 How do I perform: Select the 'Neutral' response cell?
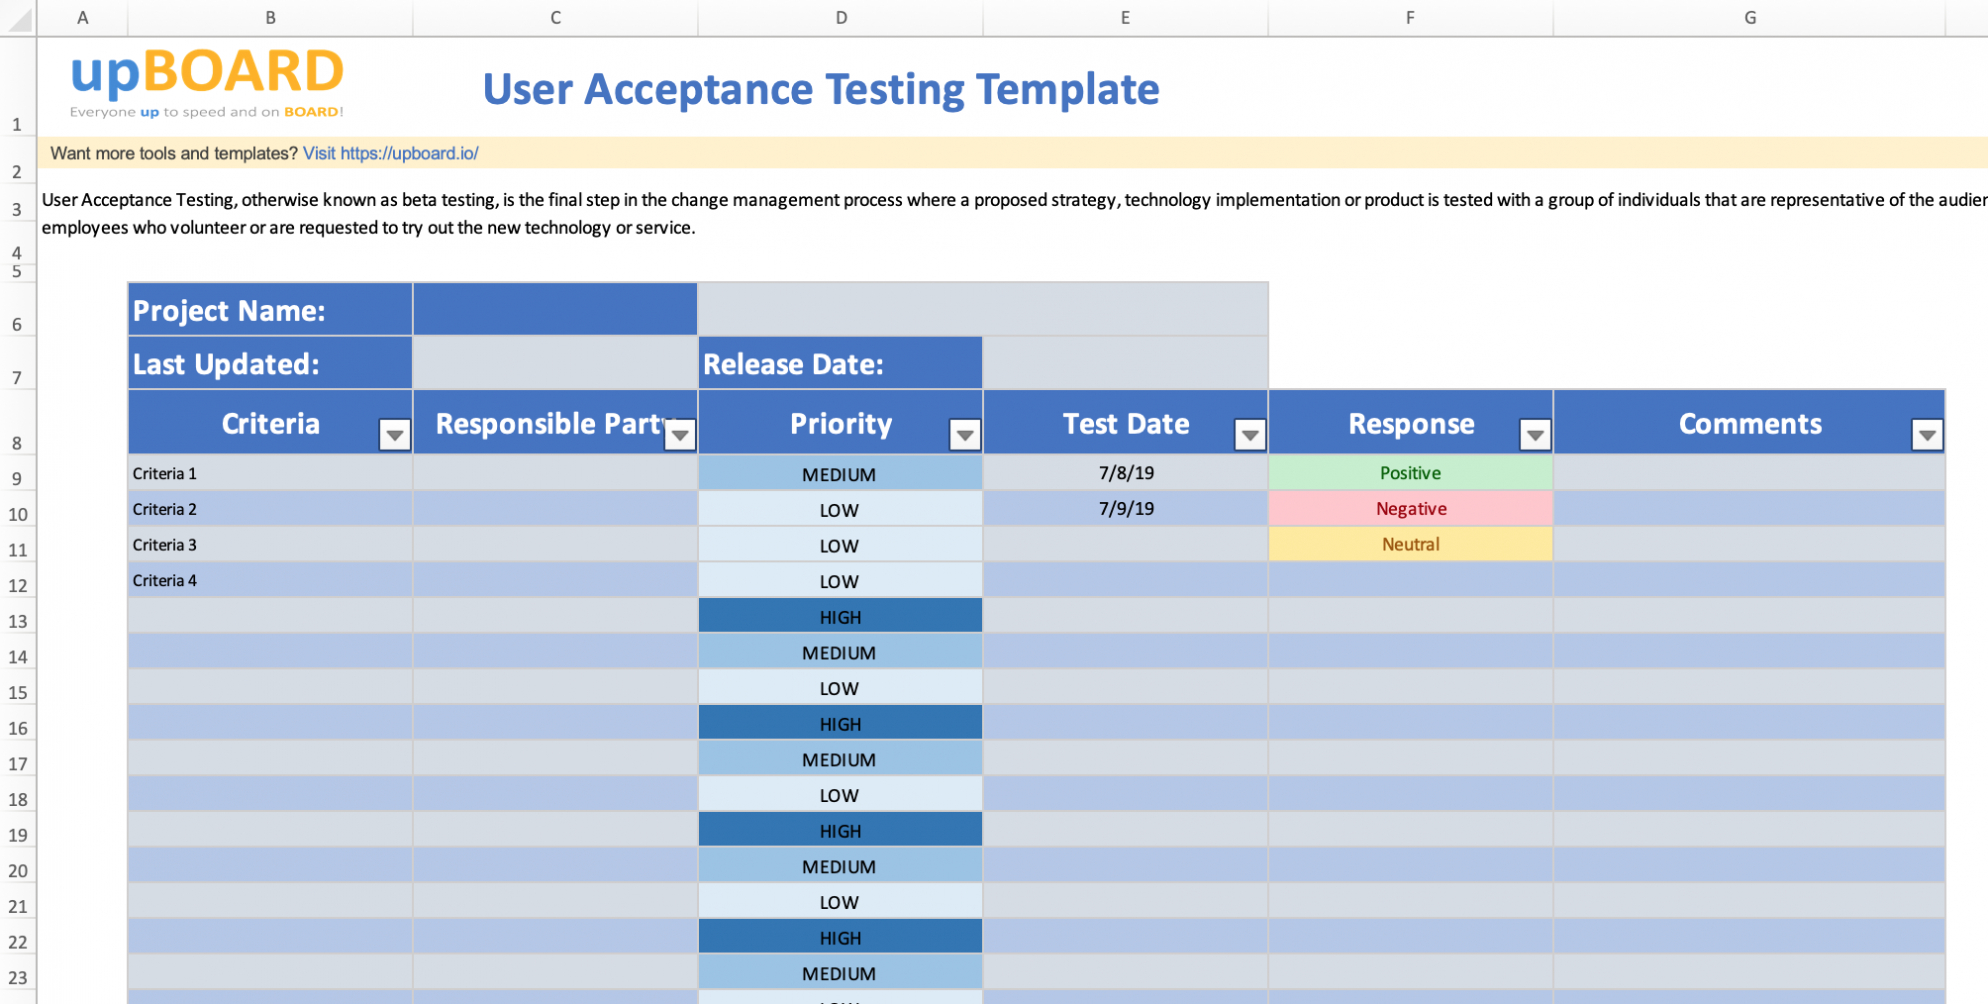[x=1410, y=545]
